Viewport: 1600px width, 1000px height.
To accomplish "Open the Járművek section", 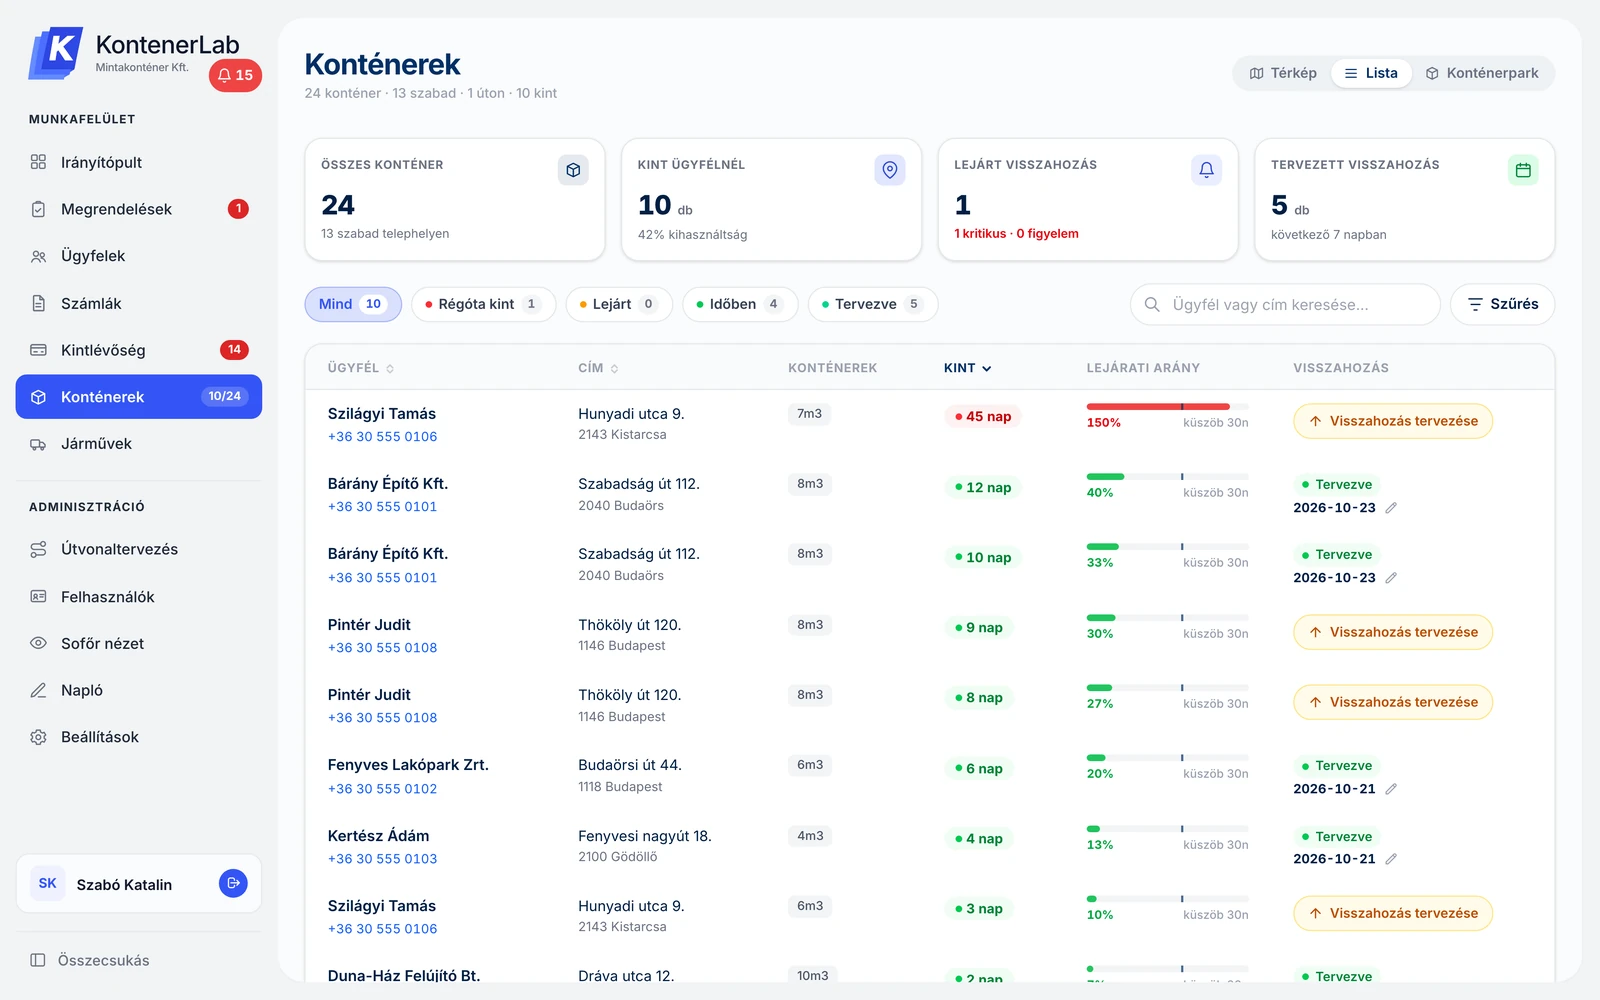I will click(x=139, y=444).
